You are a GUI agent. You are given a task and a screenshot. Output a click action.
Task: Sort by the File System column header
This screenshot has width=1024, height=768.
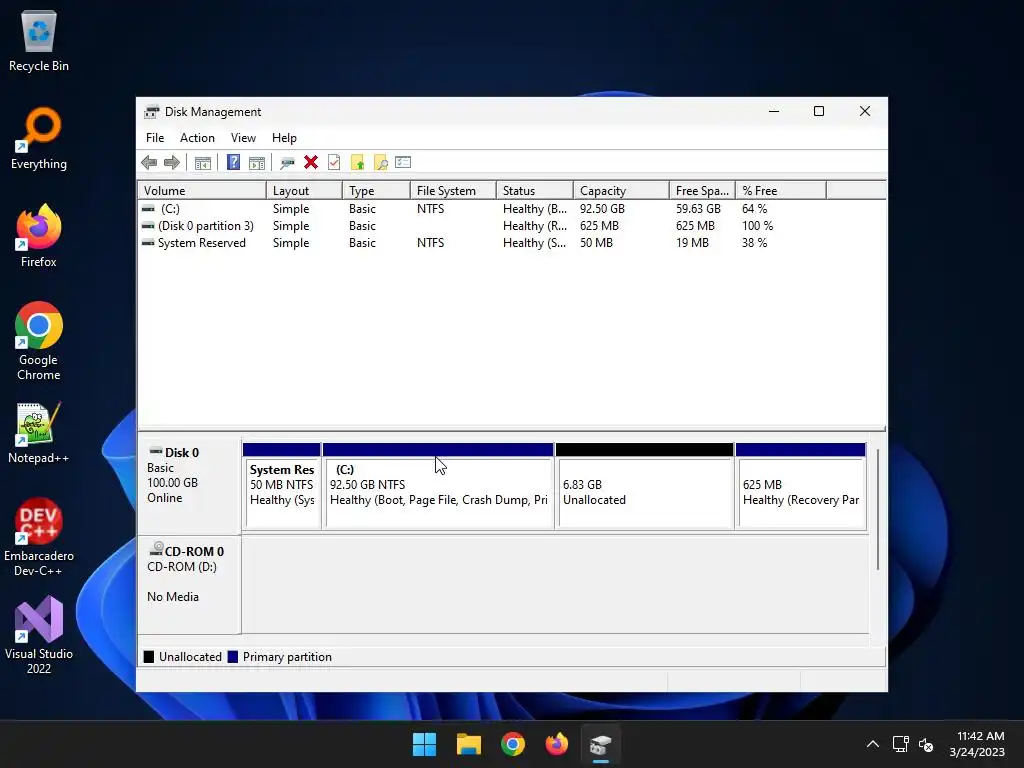453,191
